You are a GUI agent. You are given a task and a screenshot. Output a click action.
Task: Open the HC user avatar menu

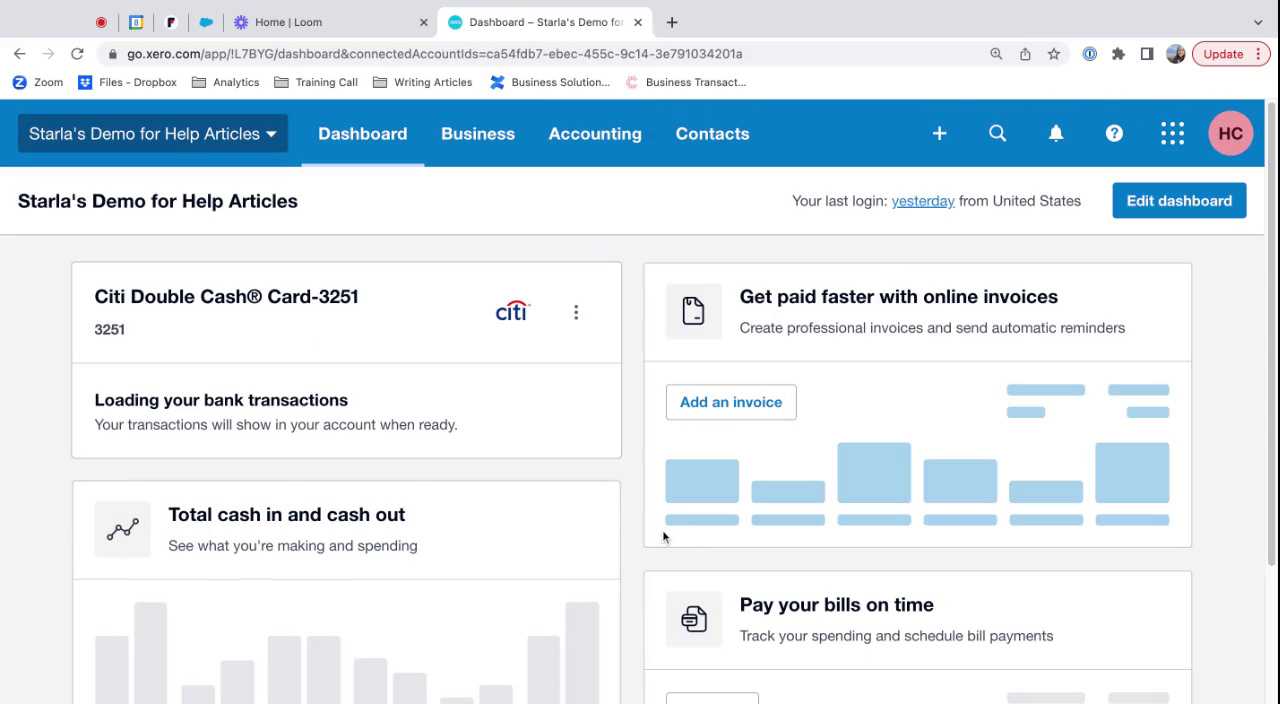tap(1231, 133)
